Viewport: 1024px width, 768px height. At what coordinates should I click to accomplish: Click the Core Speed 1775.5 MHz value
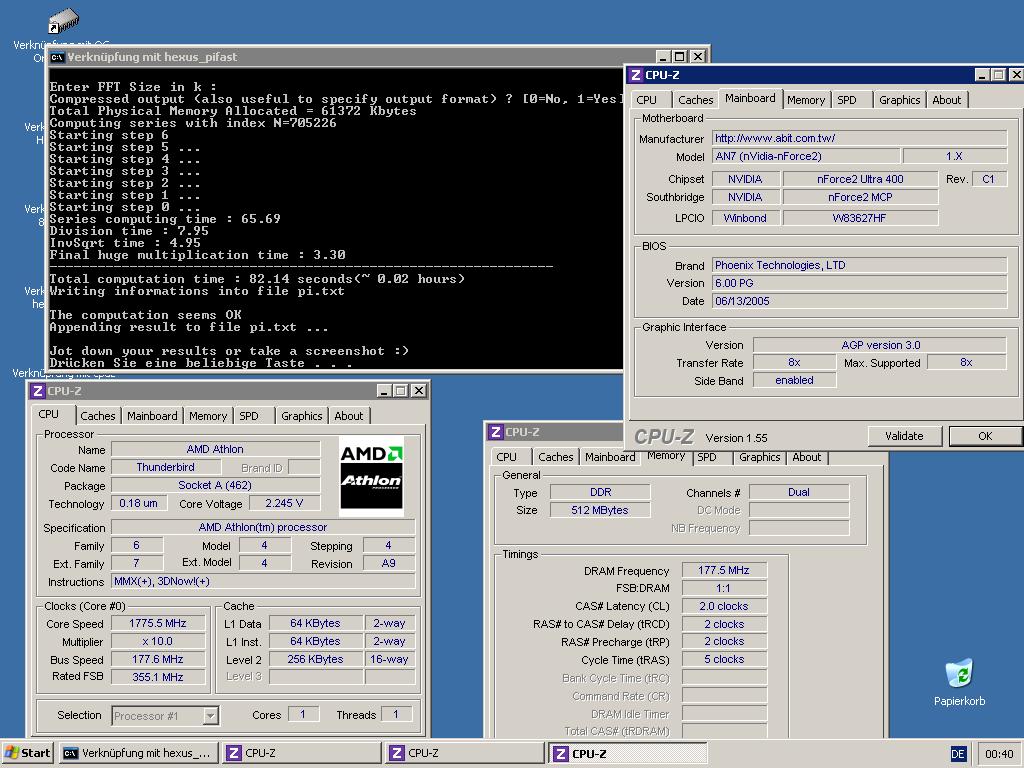[x=158, y=623]
